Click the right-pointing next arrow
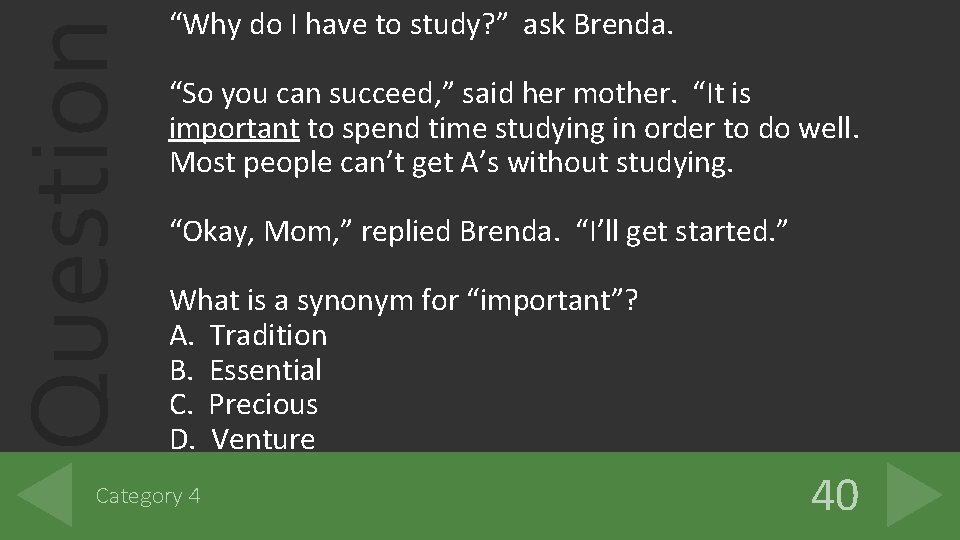The width and height of the screenshot is (960, 540). 911,494
